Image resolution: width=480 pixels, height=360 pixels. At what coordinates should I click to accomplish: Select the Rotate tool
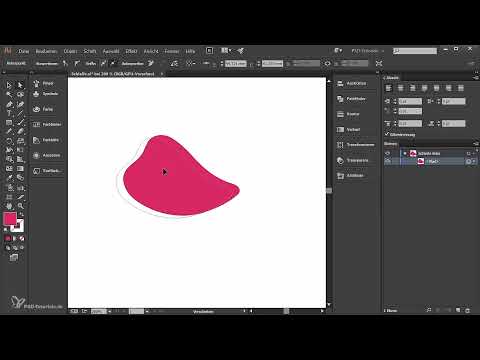pos(9,141)
